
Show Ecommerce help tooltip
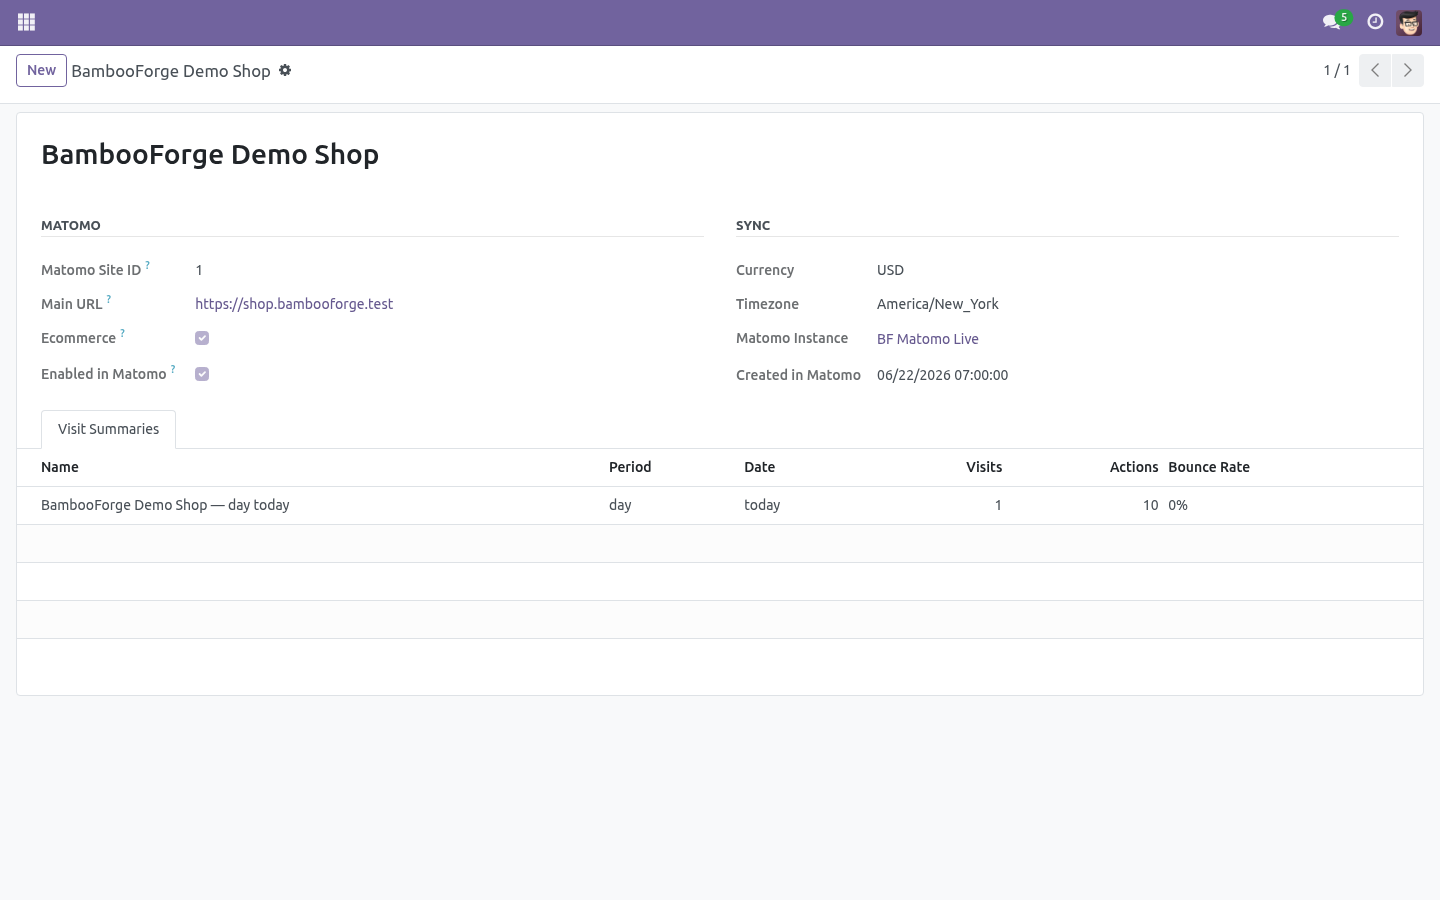[122, 333]
